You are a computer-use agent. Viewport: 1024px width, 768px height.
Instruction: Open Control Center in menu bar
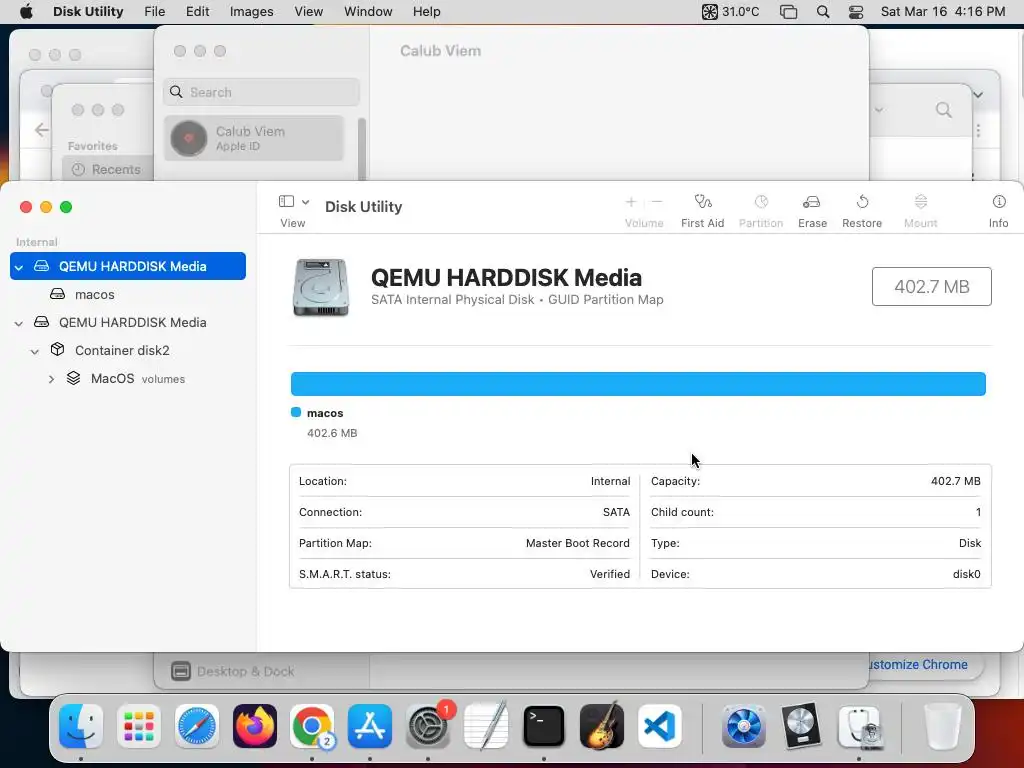pos(856,12)
